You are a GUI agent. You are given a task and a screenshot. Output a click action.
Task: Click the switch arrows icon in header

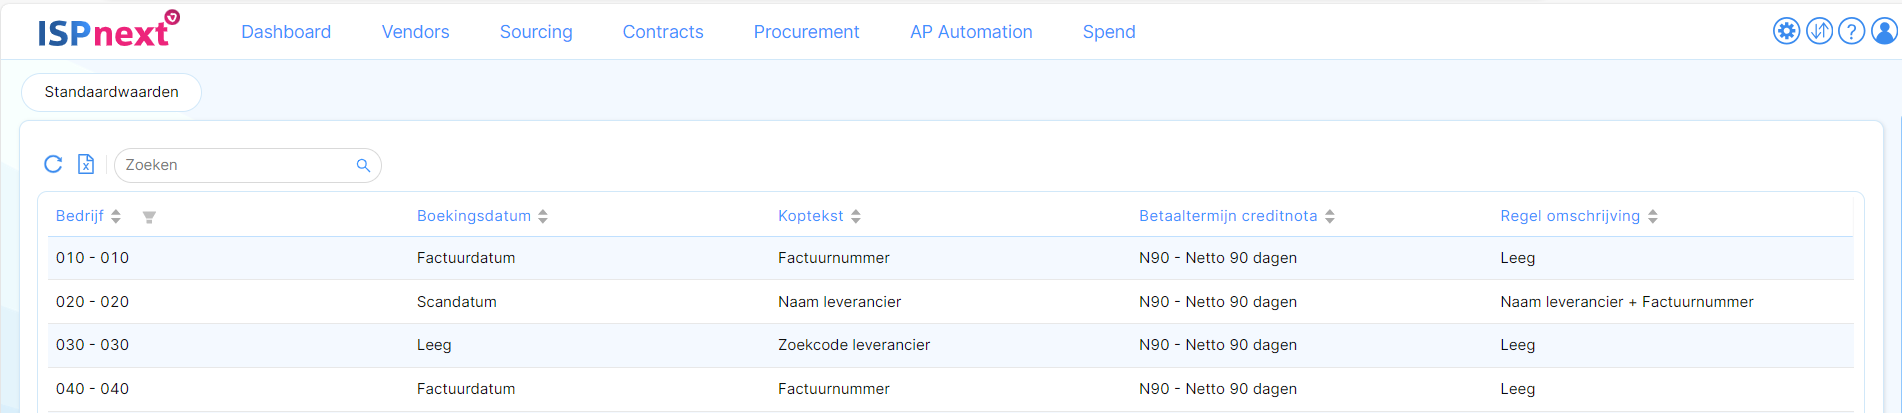pos(1819,31)
